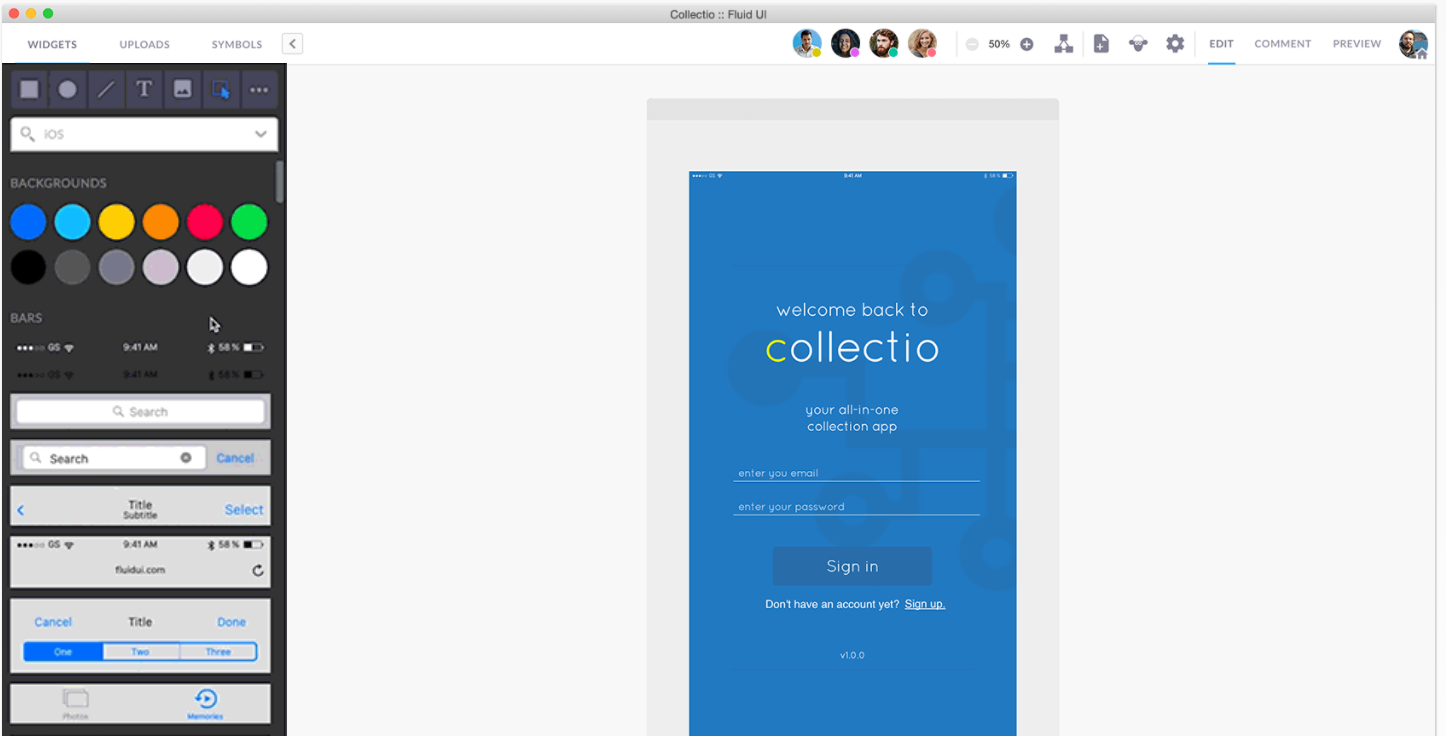Select the welcome back to text
The width and height of the screenshot is (1446, 736).
(x=852, y=310)
